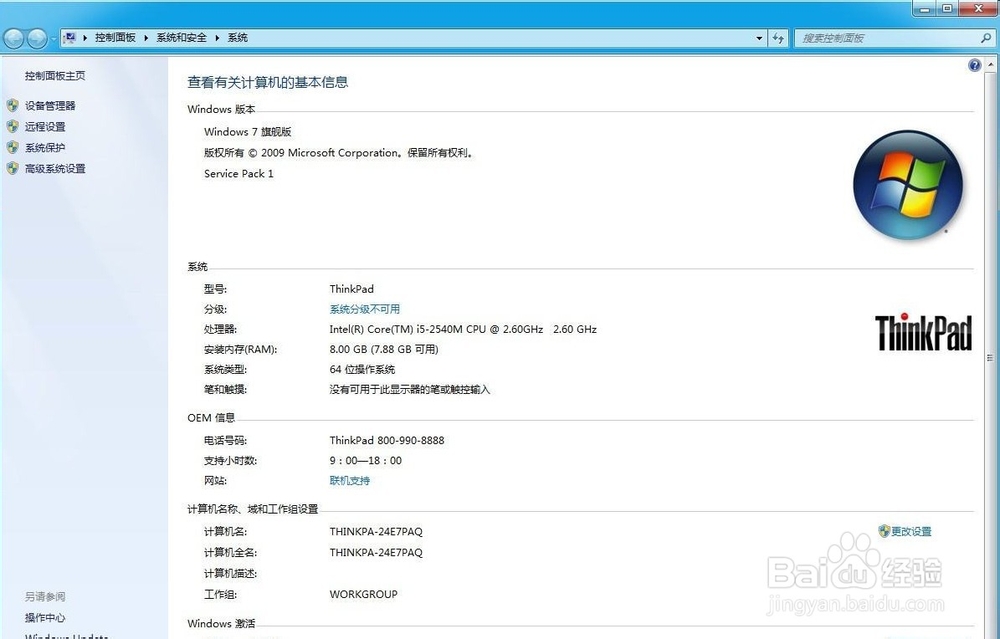Open 高级系统设置 from the sidebar
Image resolution: width=1000 pixels, height=639 pixels.
pos(55,169)
